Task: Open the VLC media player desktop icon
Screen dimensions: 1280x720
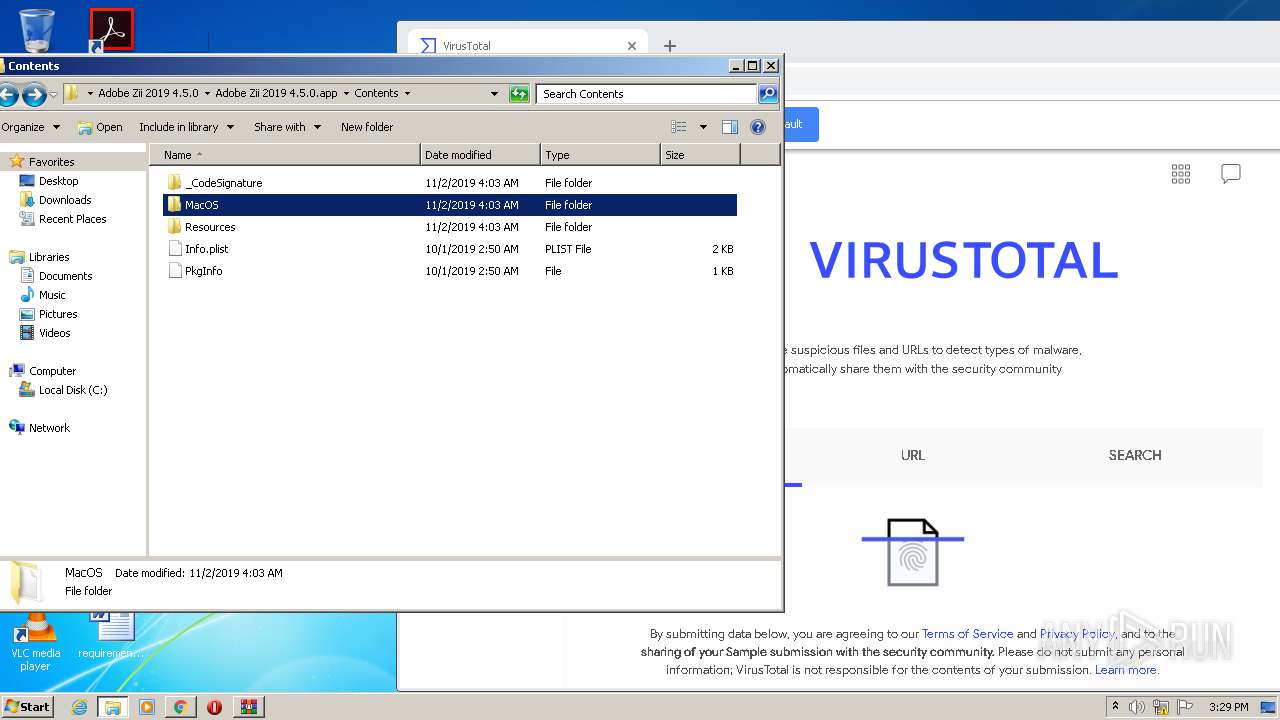Action: click(36, 641)
